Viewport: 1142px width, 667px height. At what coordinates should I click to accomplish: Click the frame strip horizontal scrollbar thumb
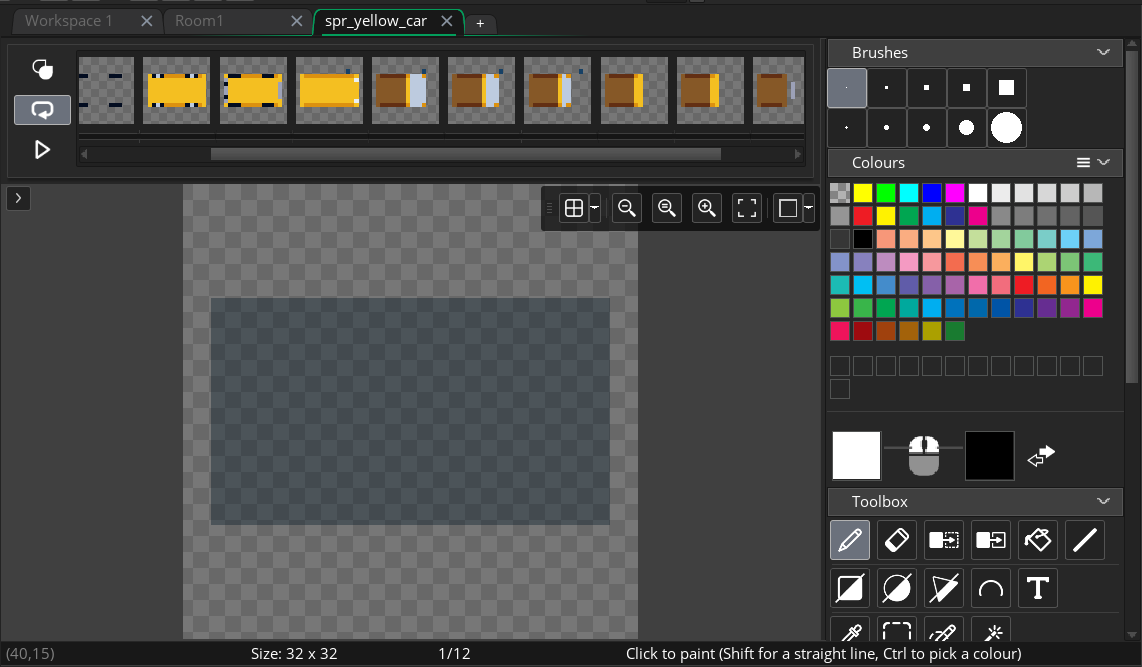[x=465, y=154]
